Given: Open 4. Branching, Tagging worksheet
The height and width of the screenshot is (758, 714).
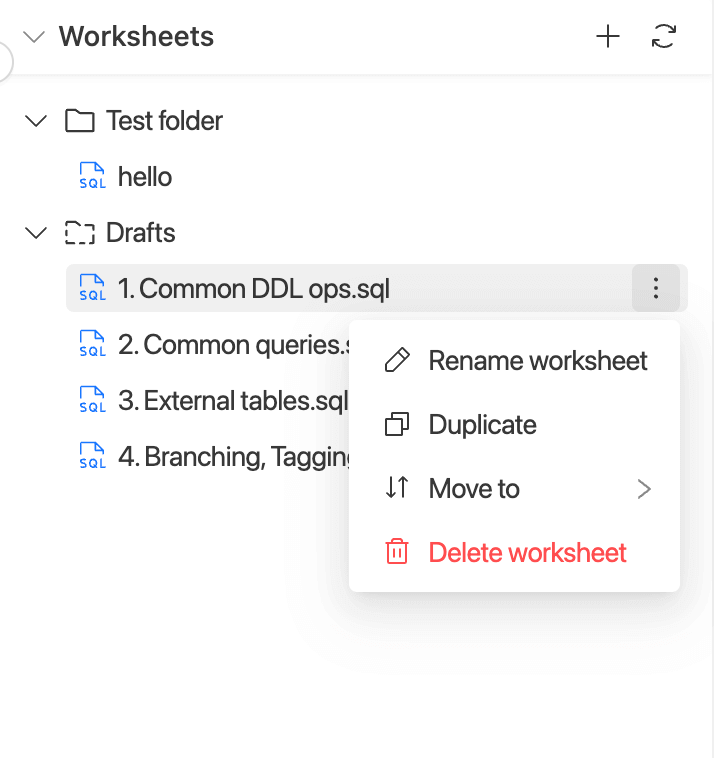Looking at the screenshot, I should coord(234,457).
